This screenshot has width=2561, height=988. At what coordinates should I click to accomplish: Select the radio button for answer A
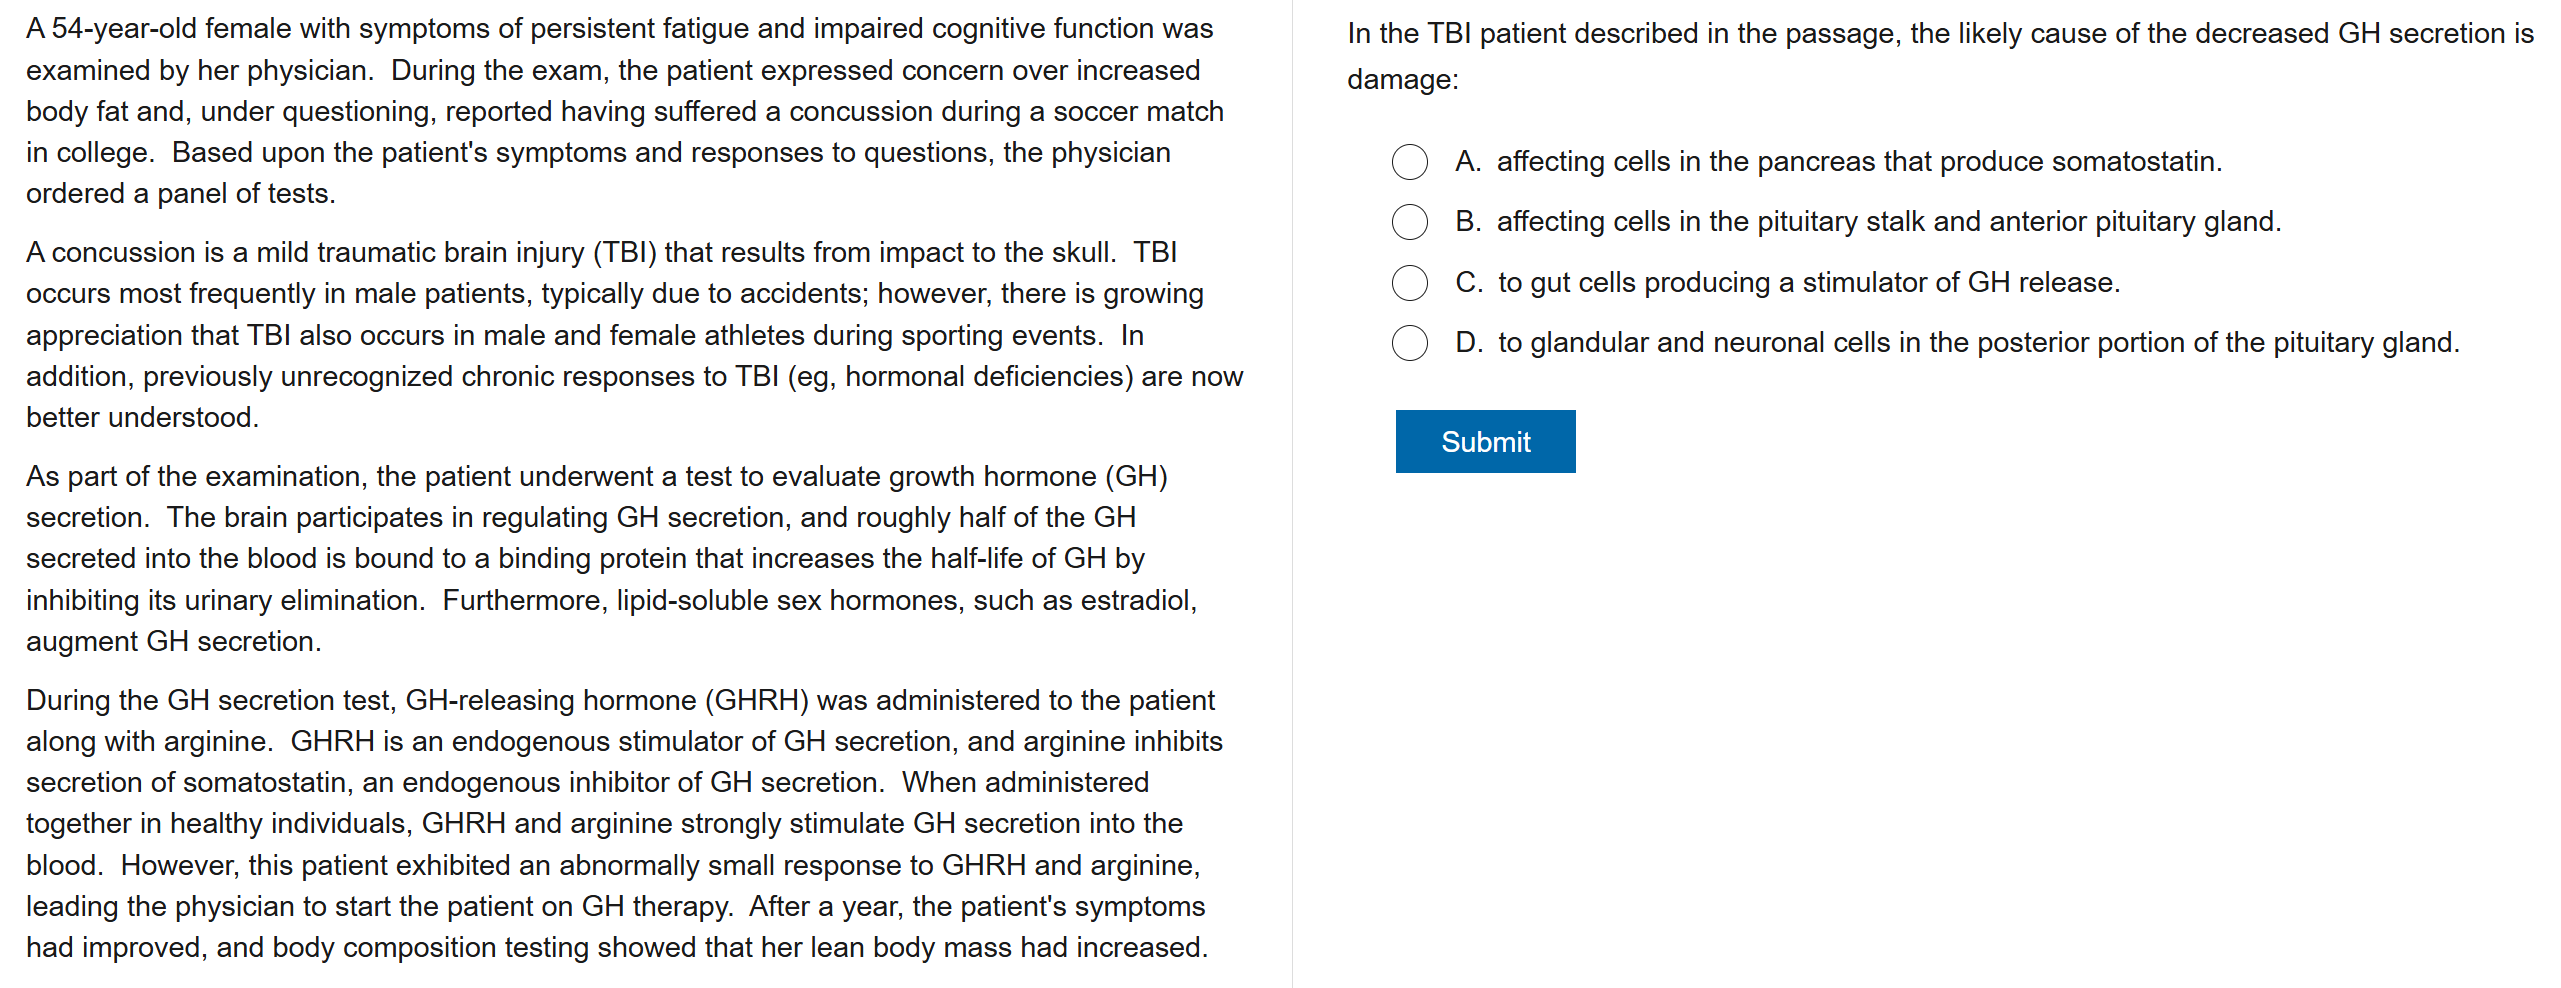click(1409, 162)
